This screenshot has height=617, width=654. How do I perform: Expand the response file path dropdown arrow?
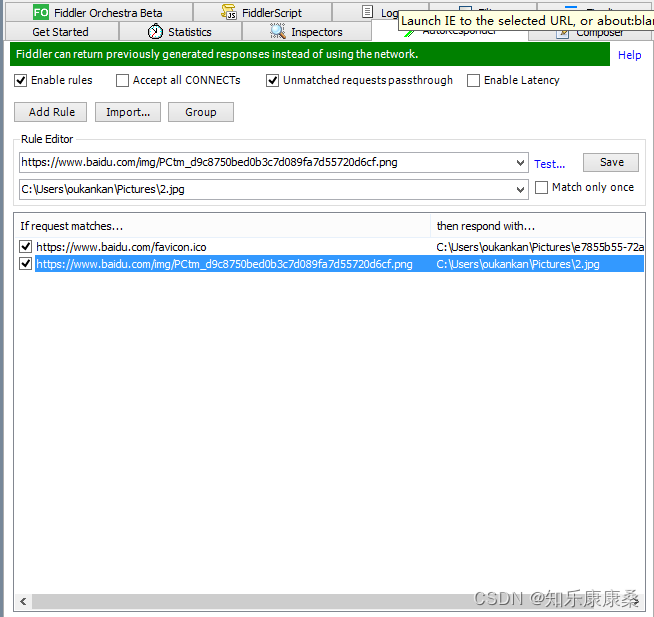(520, 190)
